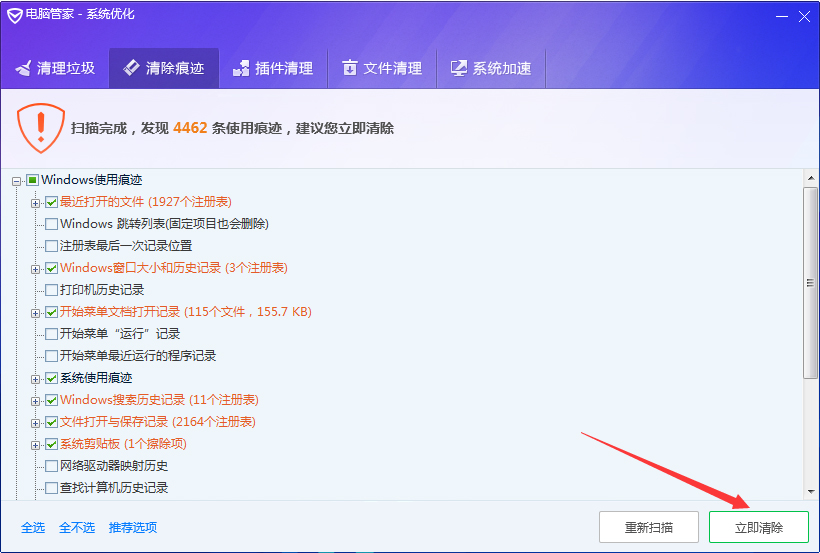This screenshot has width=820, height=553.
Task: Collapse the Windows使用痕迹 tree node
Action: click(x=17, y=181)
